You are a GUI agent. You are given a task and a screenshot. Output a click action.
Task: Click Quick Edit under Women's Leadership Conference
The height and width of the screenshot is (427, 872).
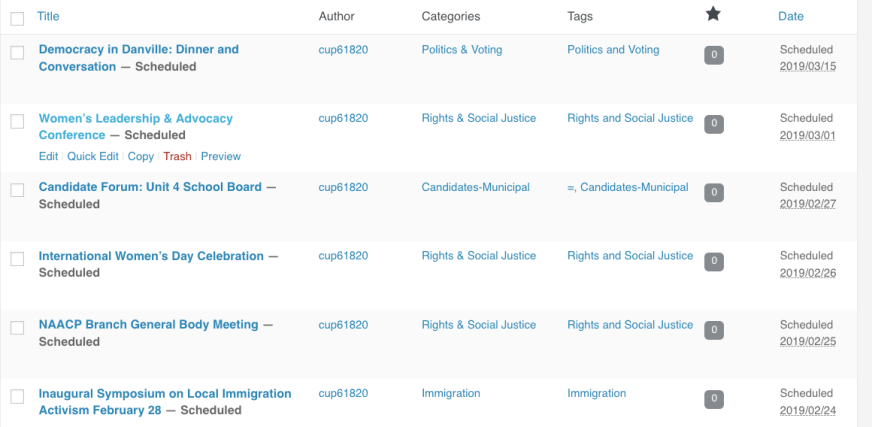pyautogui.click(x=93, y=156)
